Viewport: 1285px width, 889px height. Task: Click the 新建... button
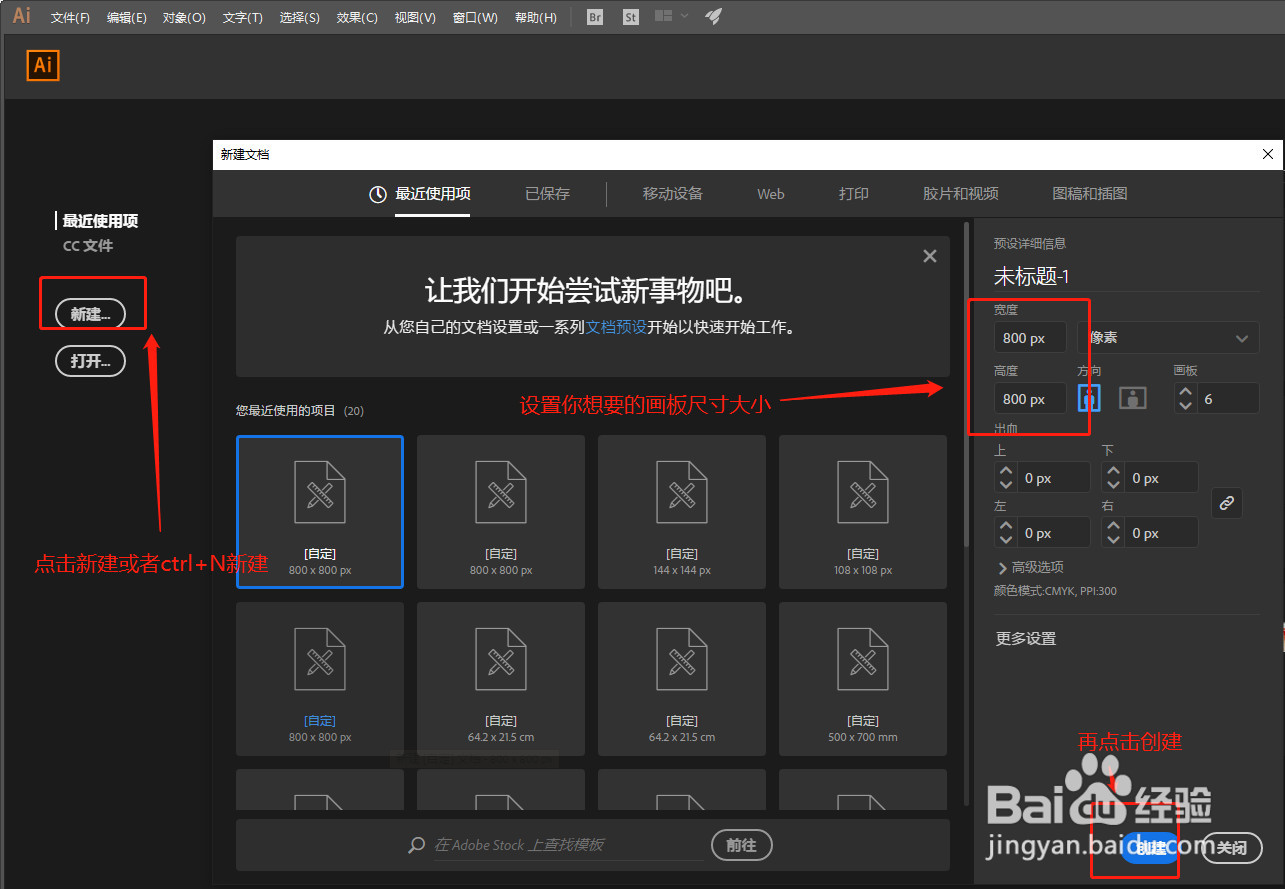click(x=90, y=314)
